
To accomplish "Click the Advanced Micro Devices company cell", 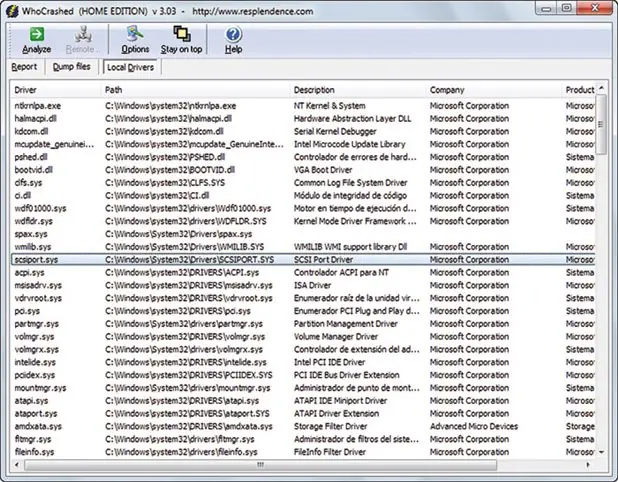I will tap(474, 426).
